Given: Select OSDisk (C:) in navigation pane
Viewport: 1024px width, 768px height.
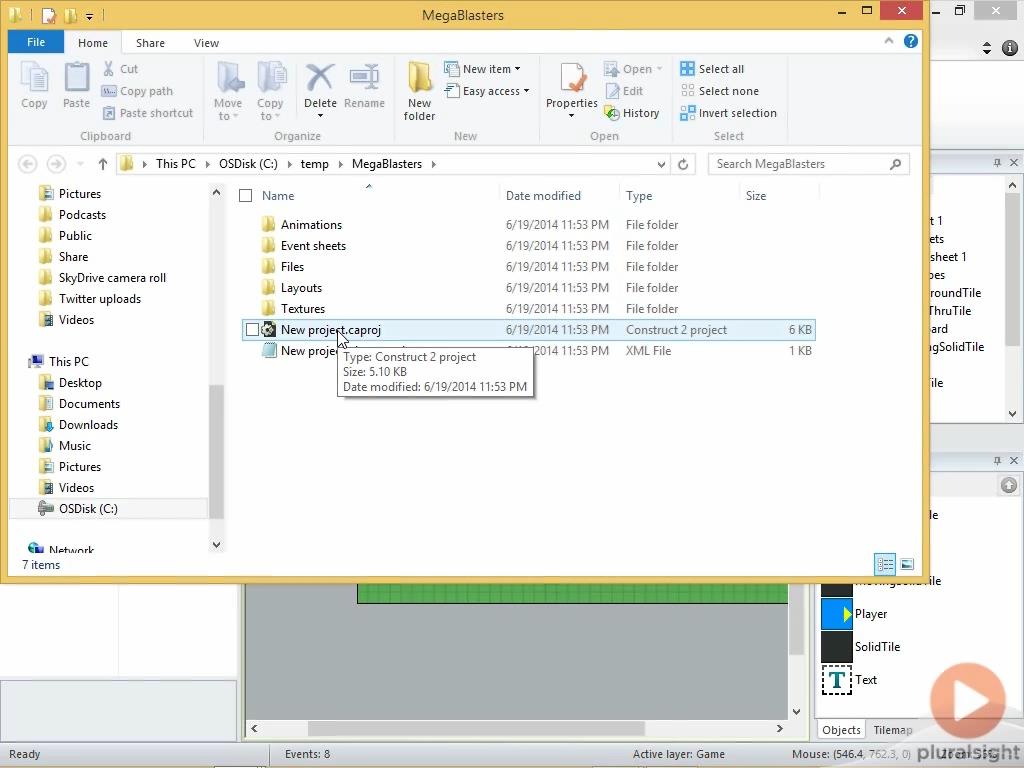Looking at the screenshot, I should 88,508.
